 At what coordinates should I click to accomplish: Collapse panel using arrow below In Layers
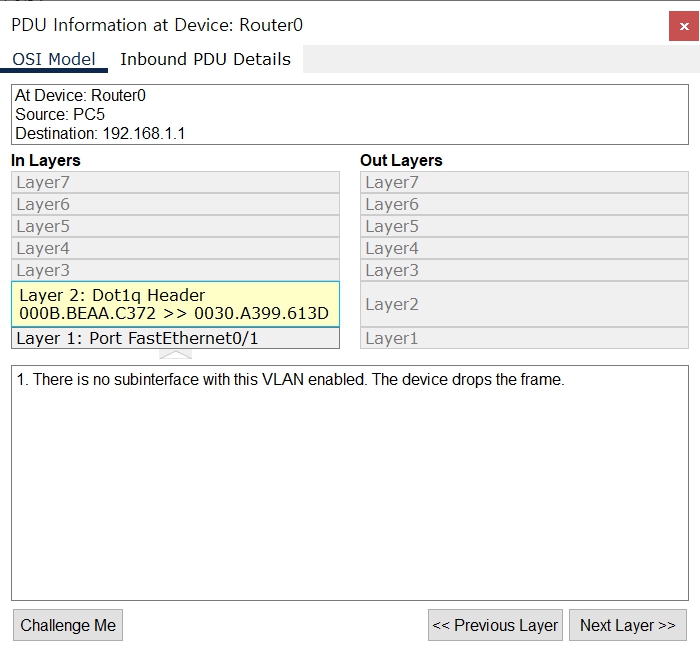[175, 355]
